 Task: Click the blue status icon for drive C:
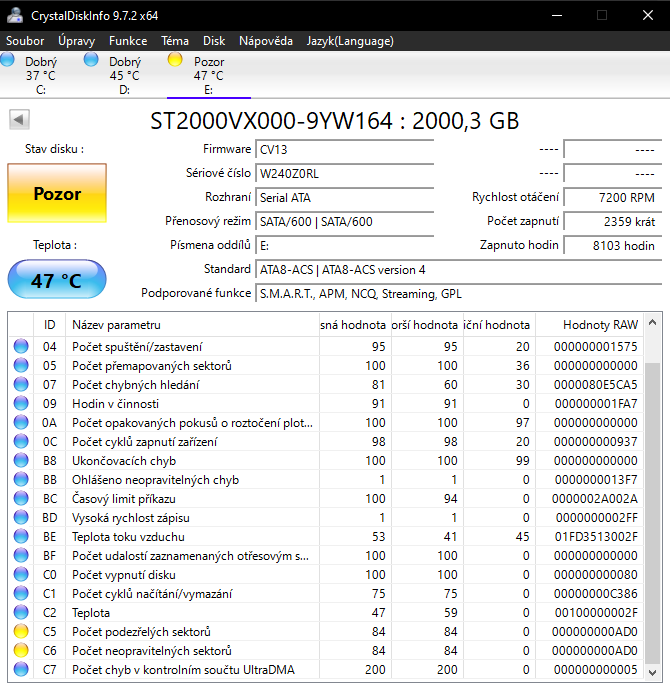point(7,60)
